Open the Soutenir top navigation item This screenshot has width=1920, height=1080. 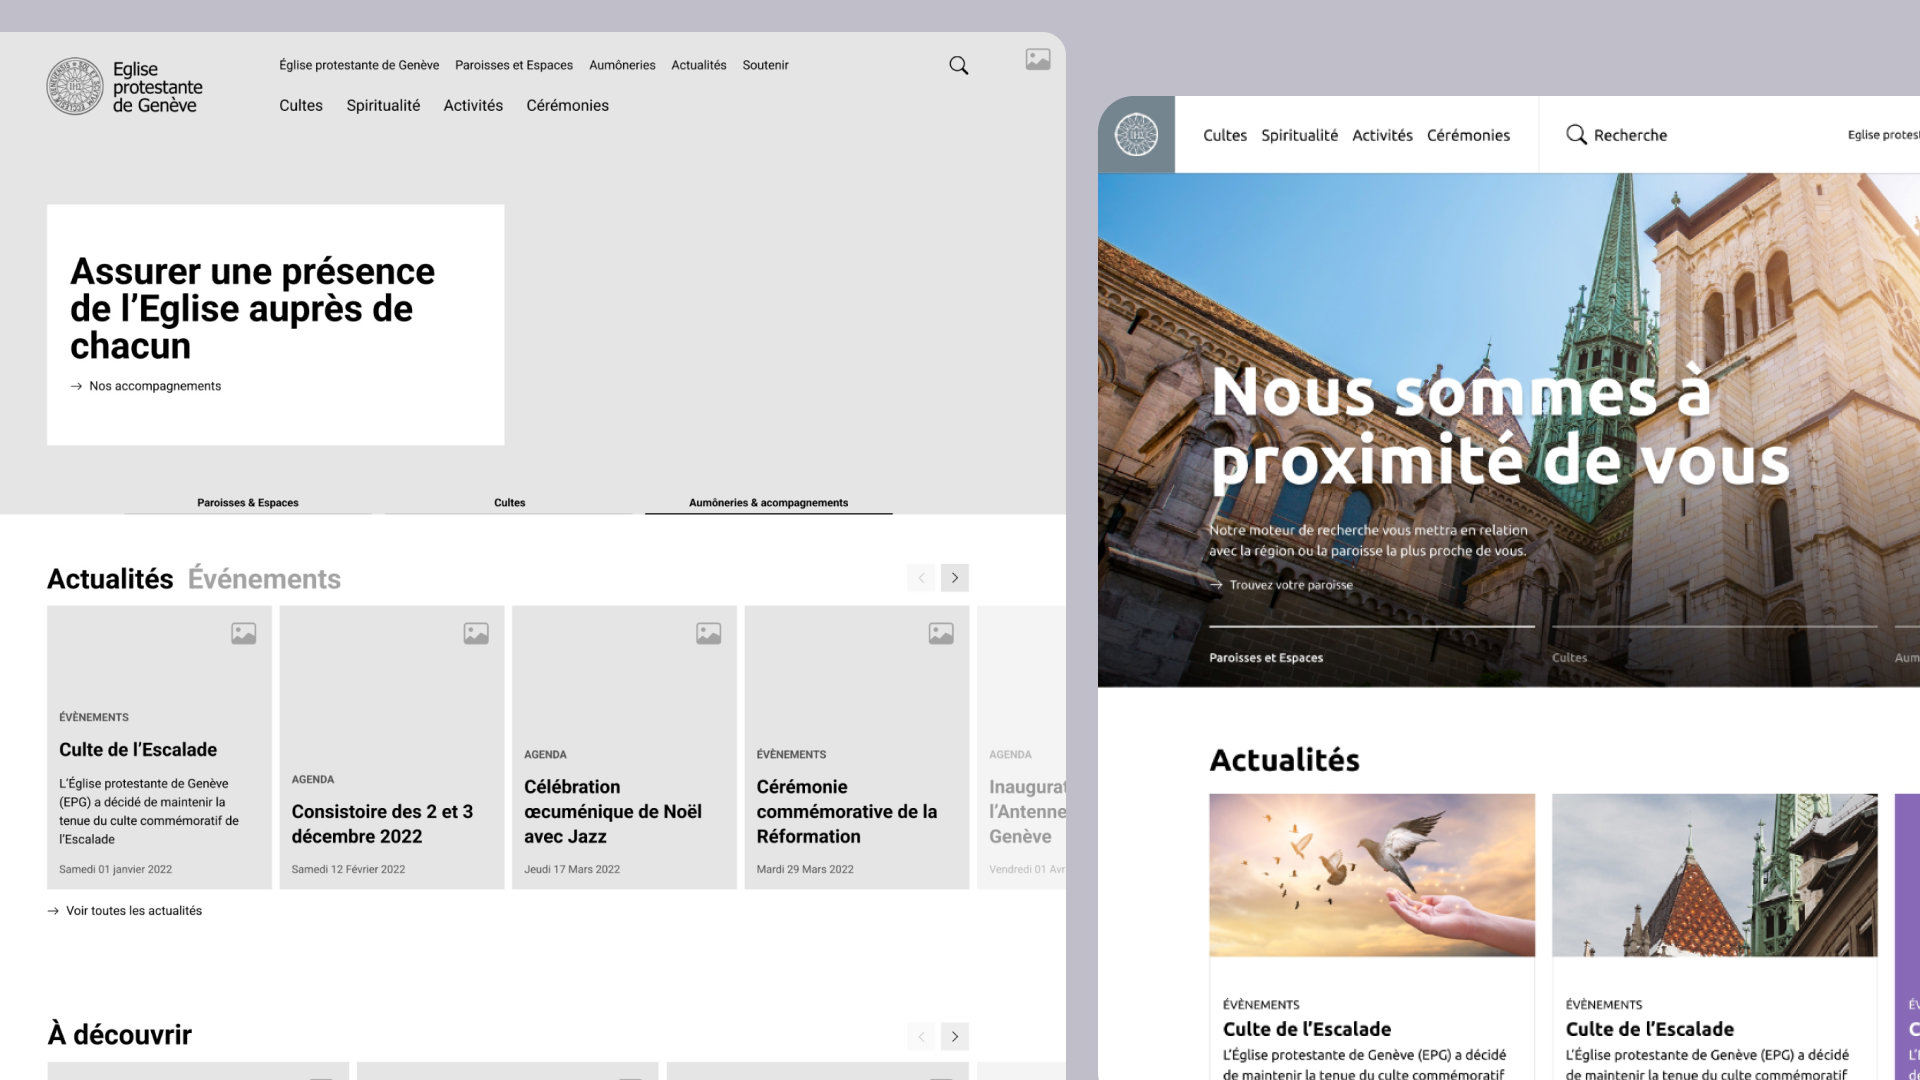[x=765, y=65]
